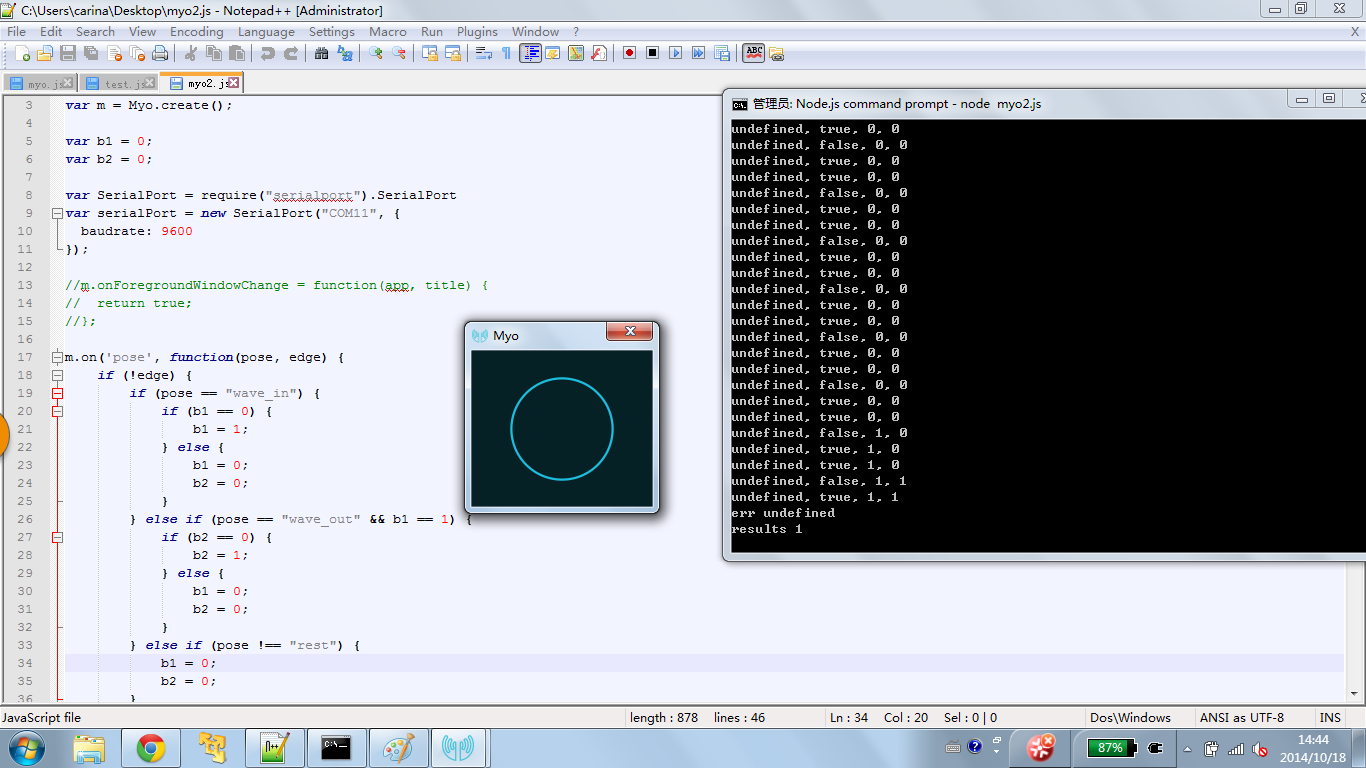Click the Undo arrow icon
Screen dimensions: 1366x768
268,53
